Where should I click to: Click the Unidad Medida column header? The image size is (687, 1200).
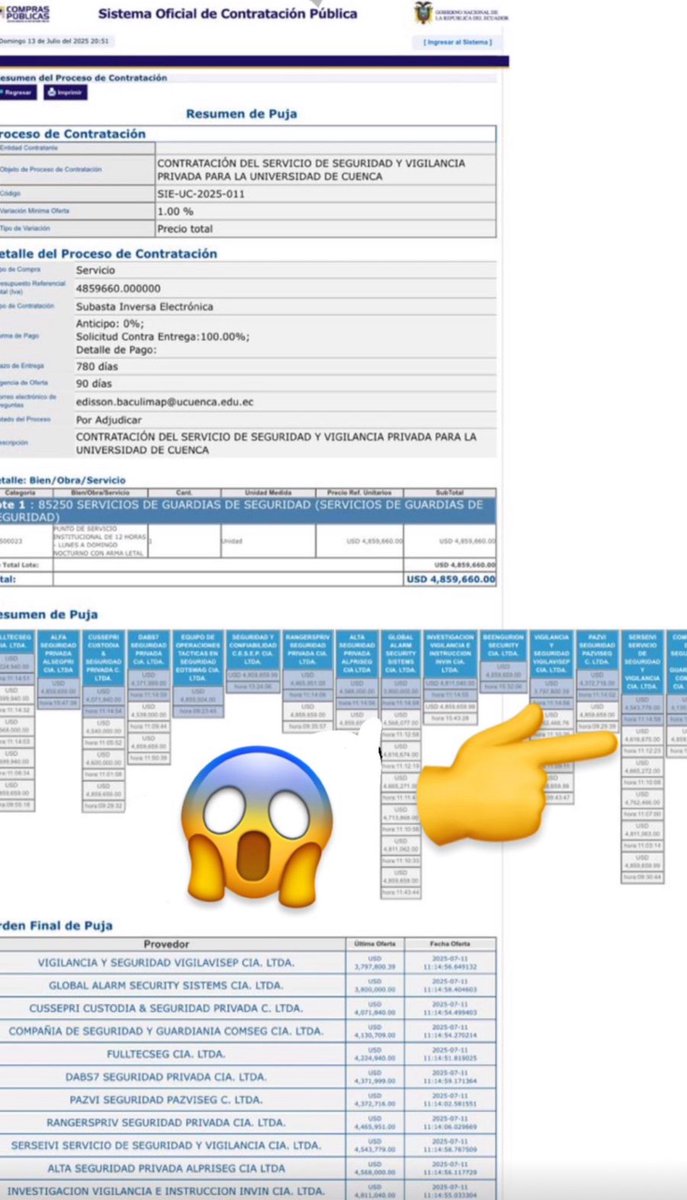(x=266, y=493)
